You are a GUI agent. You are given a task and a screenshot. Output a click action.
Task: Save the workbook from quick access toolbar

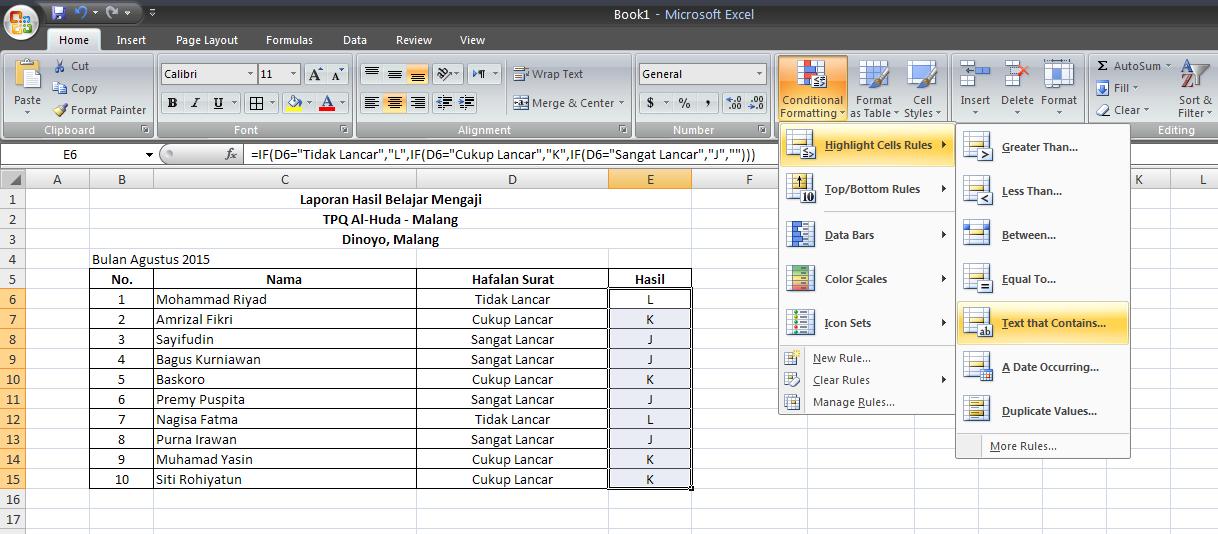(x=58, y=13)
